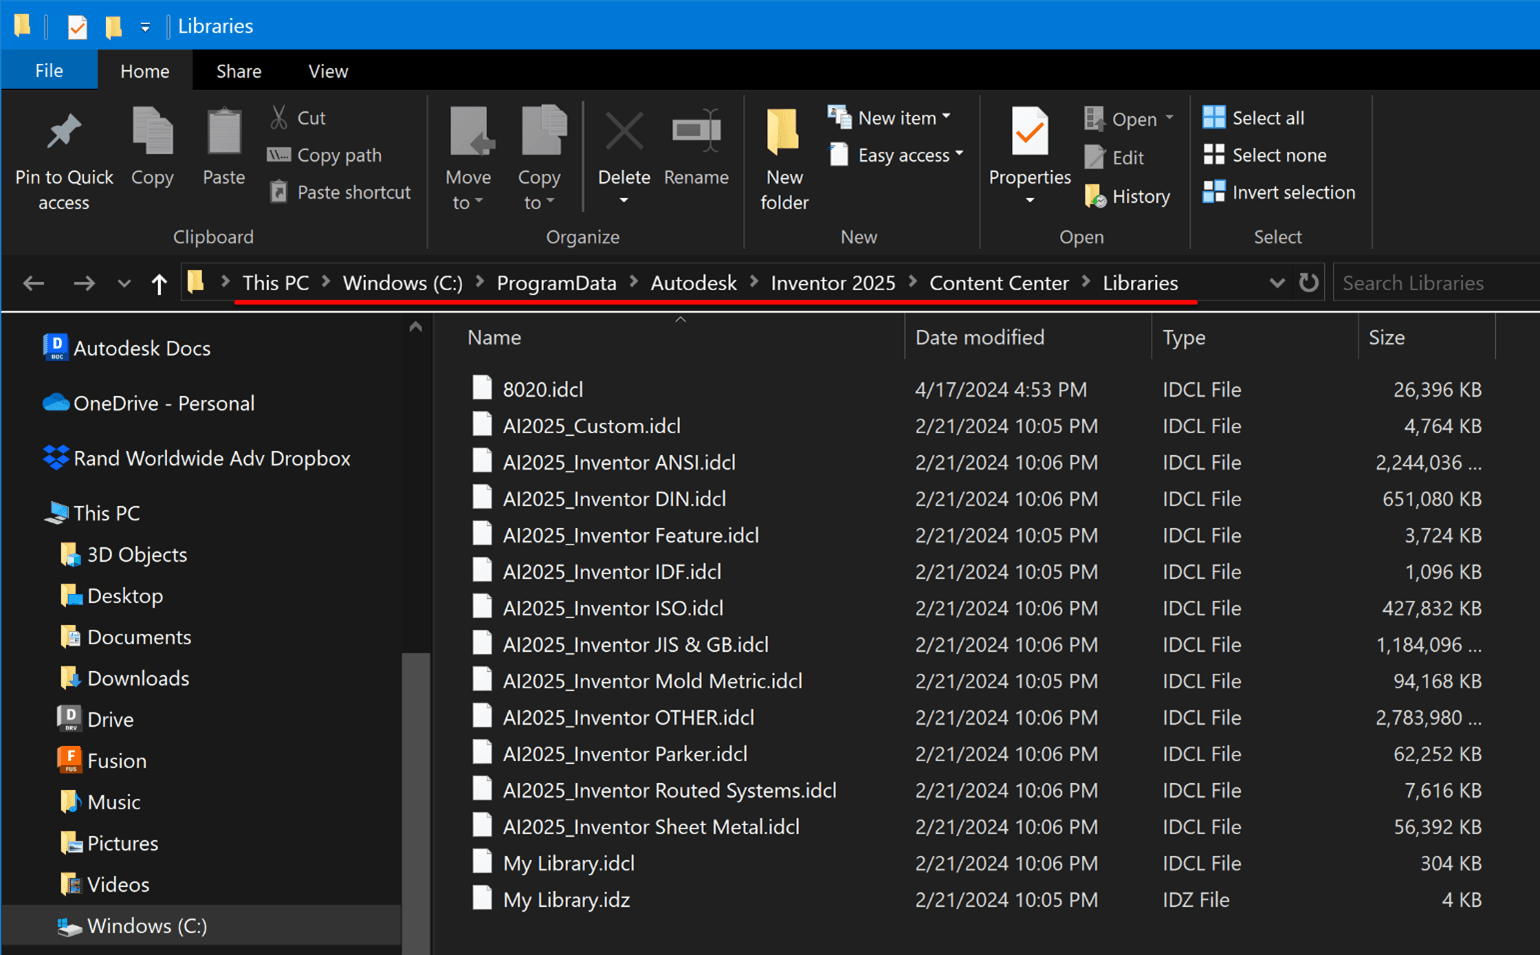
Task: Open file History
Action: coord(1128,197)
